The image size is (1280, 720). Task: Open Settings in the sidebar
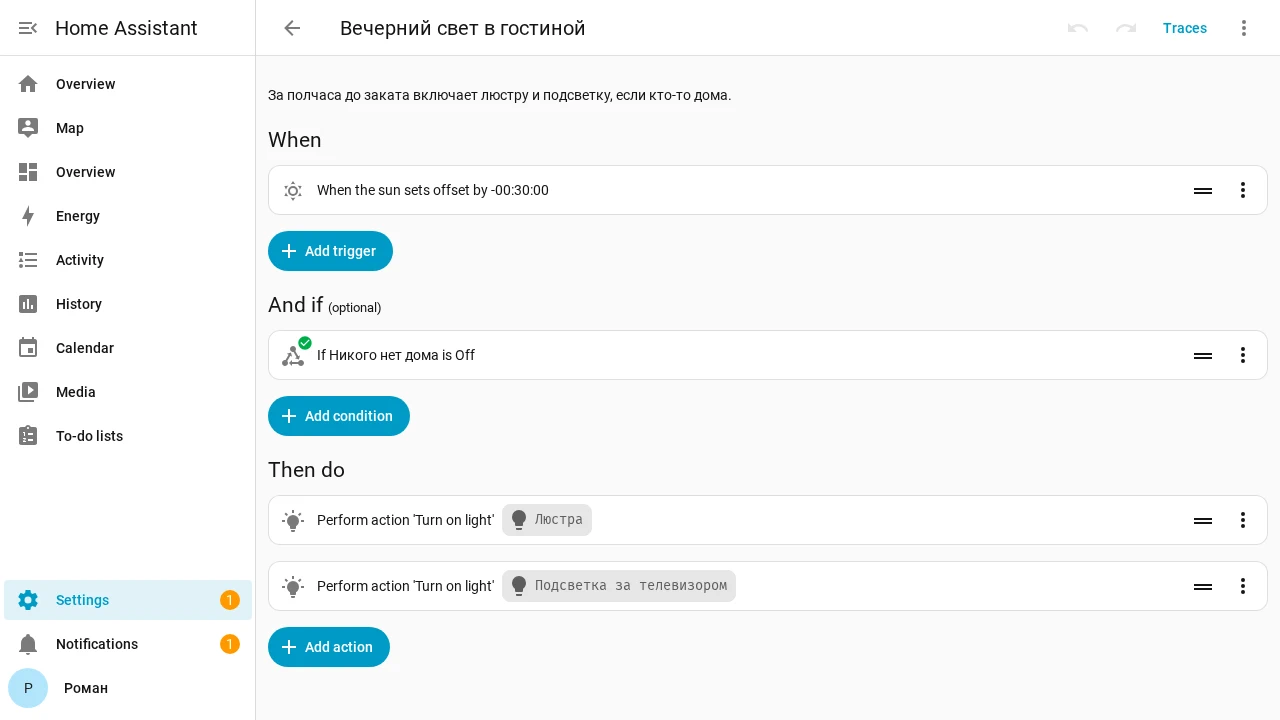tap(128, 600)
